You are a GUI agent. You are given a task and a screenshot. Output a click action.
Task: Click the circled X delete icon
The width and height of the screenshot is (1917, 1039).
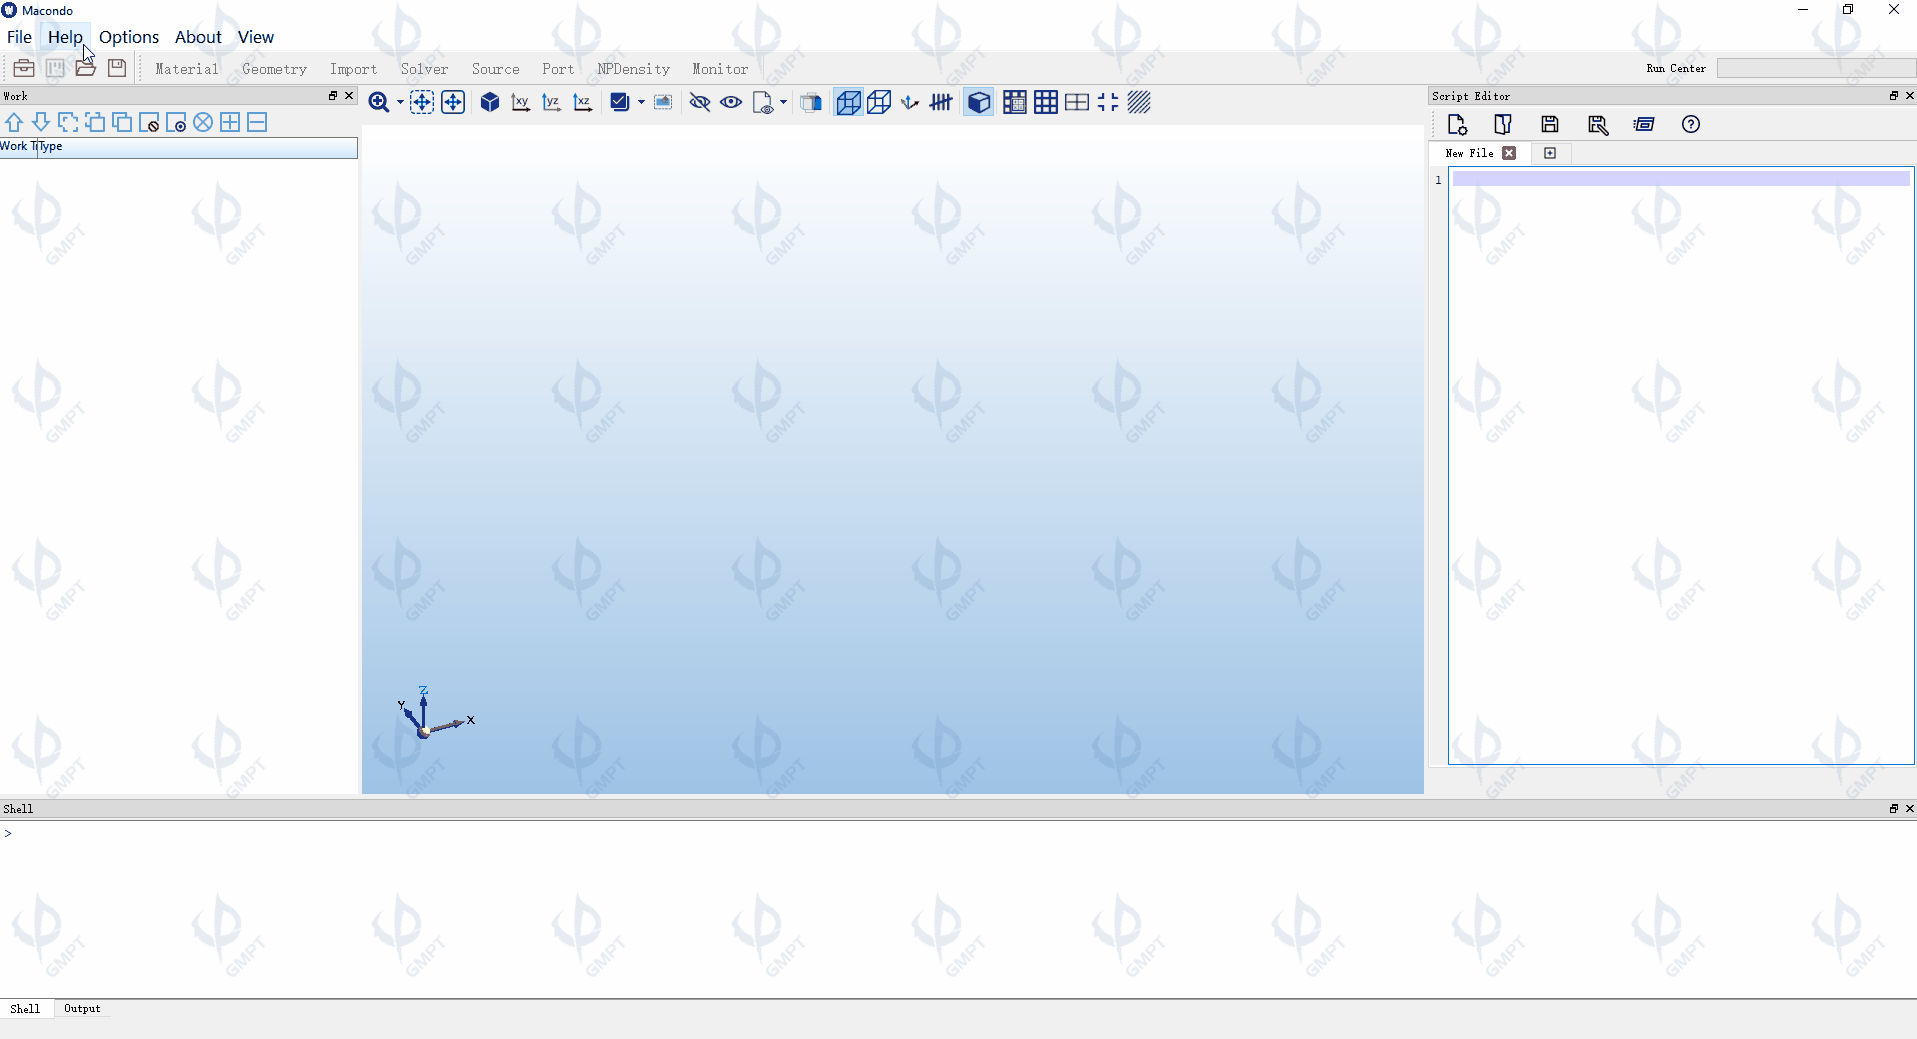point(203,122)
